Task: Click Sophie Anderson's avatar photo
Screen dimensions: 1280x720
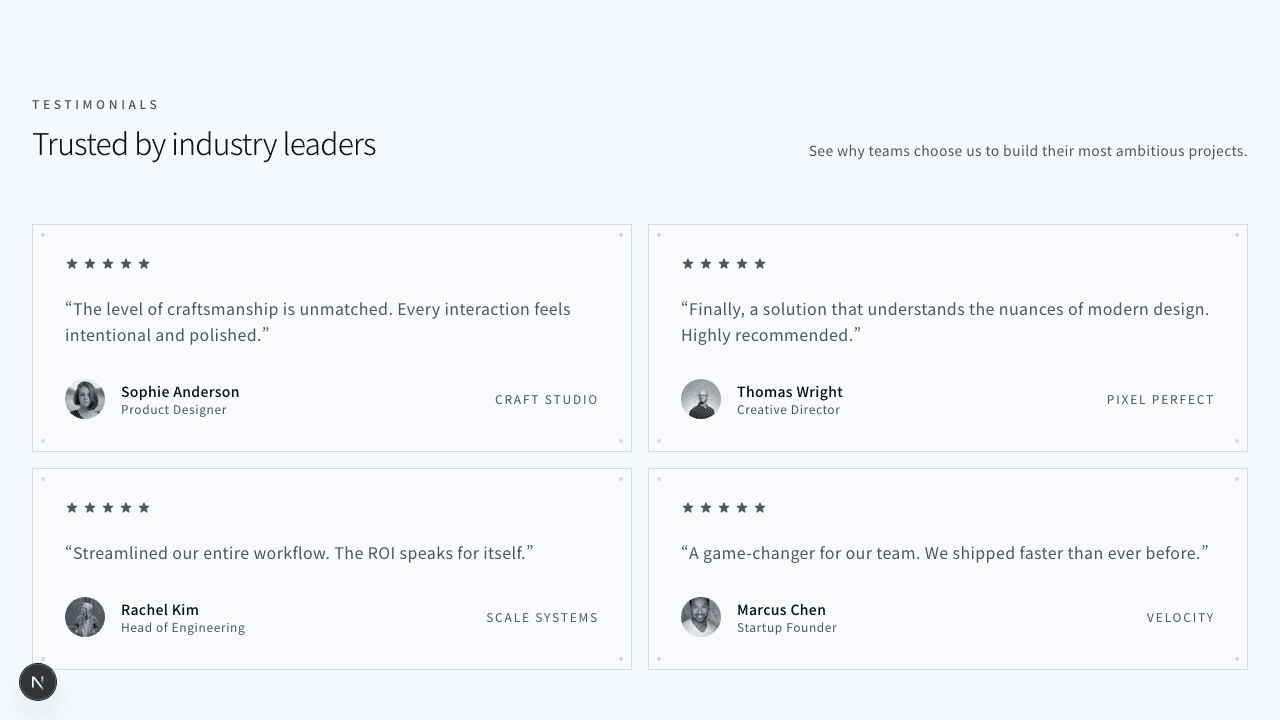Action: (85, 399)
